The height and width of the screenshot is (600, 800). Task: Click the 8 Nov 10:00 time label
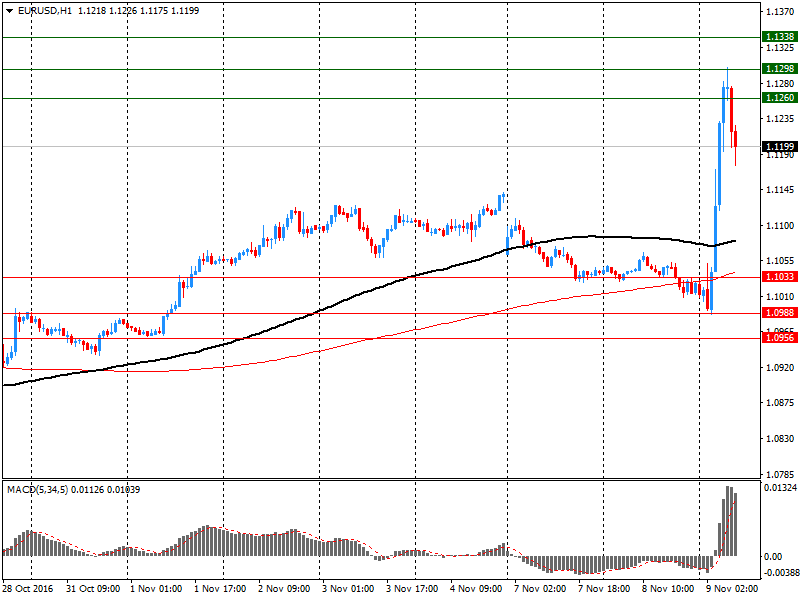click(x=668, y=589)
